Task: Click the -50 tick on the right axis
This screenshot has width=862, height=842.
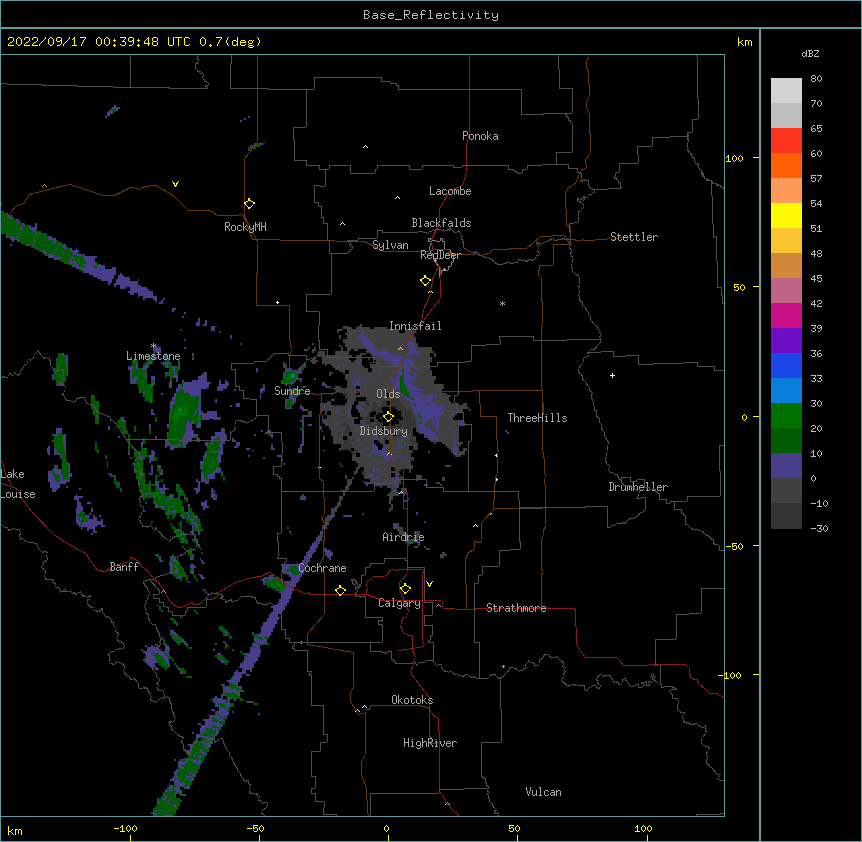Action: (x=734, y=546)
